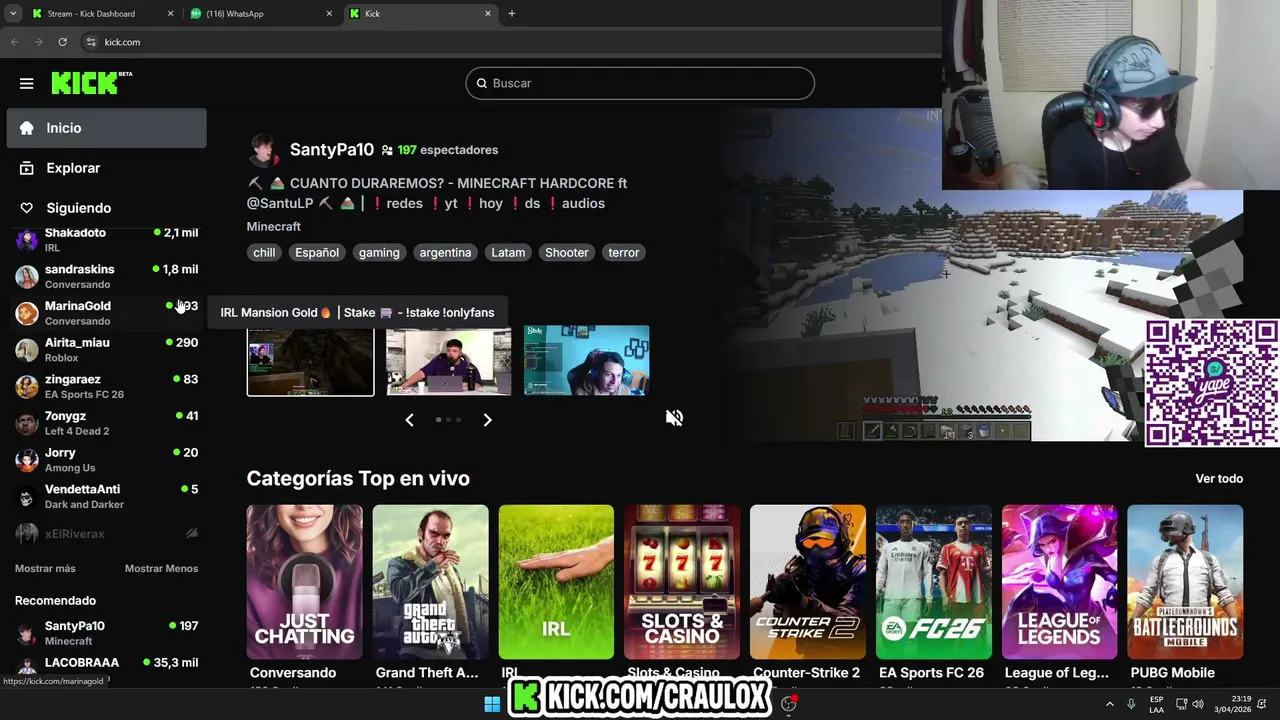This screenshot has height=720, width=1280.
Task: Open Explorar in sidebar
Action: pos(106,168)
